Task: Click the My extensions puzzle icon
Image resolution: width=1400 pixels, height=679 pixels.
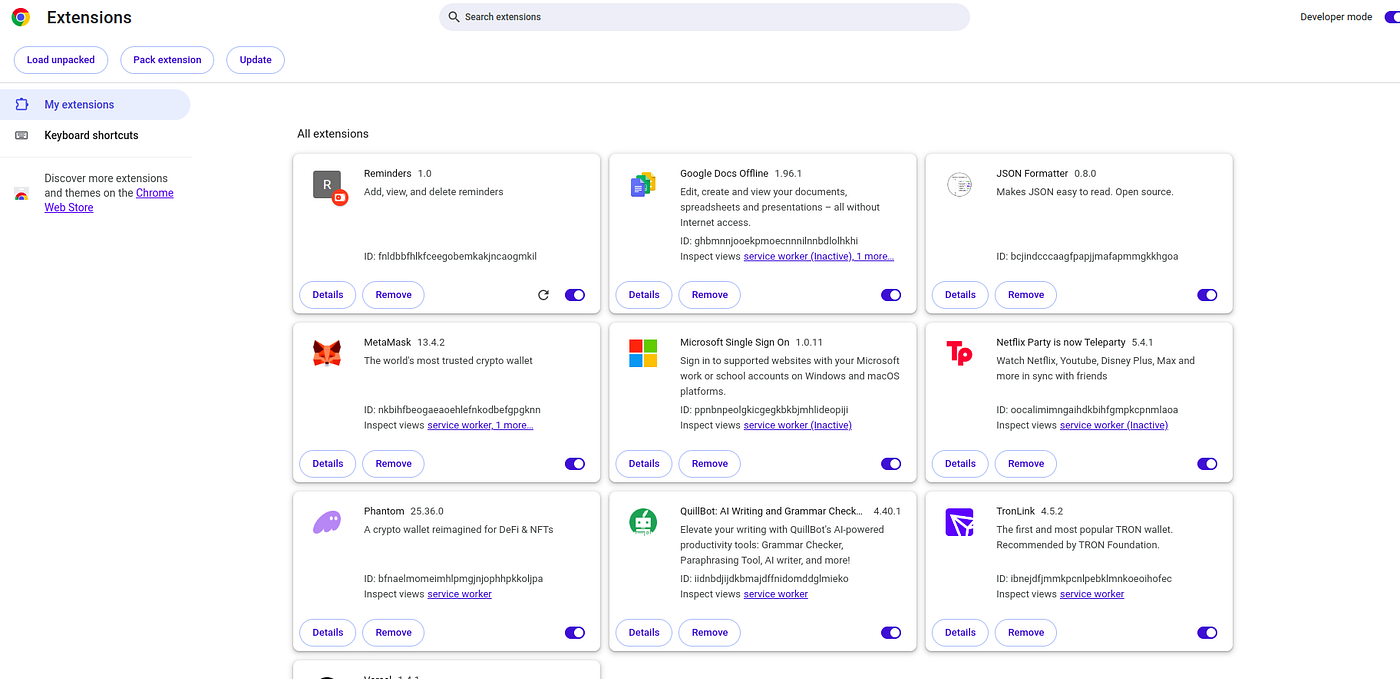Action: [x=22, y=104]
